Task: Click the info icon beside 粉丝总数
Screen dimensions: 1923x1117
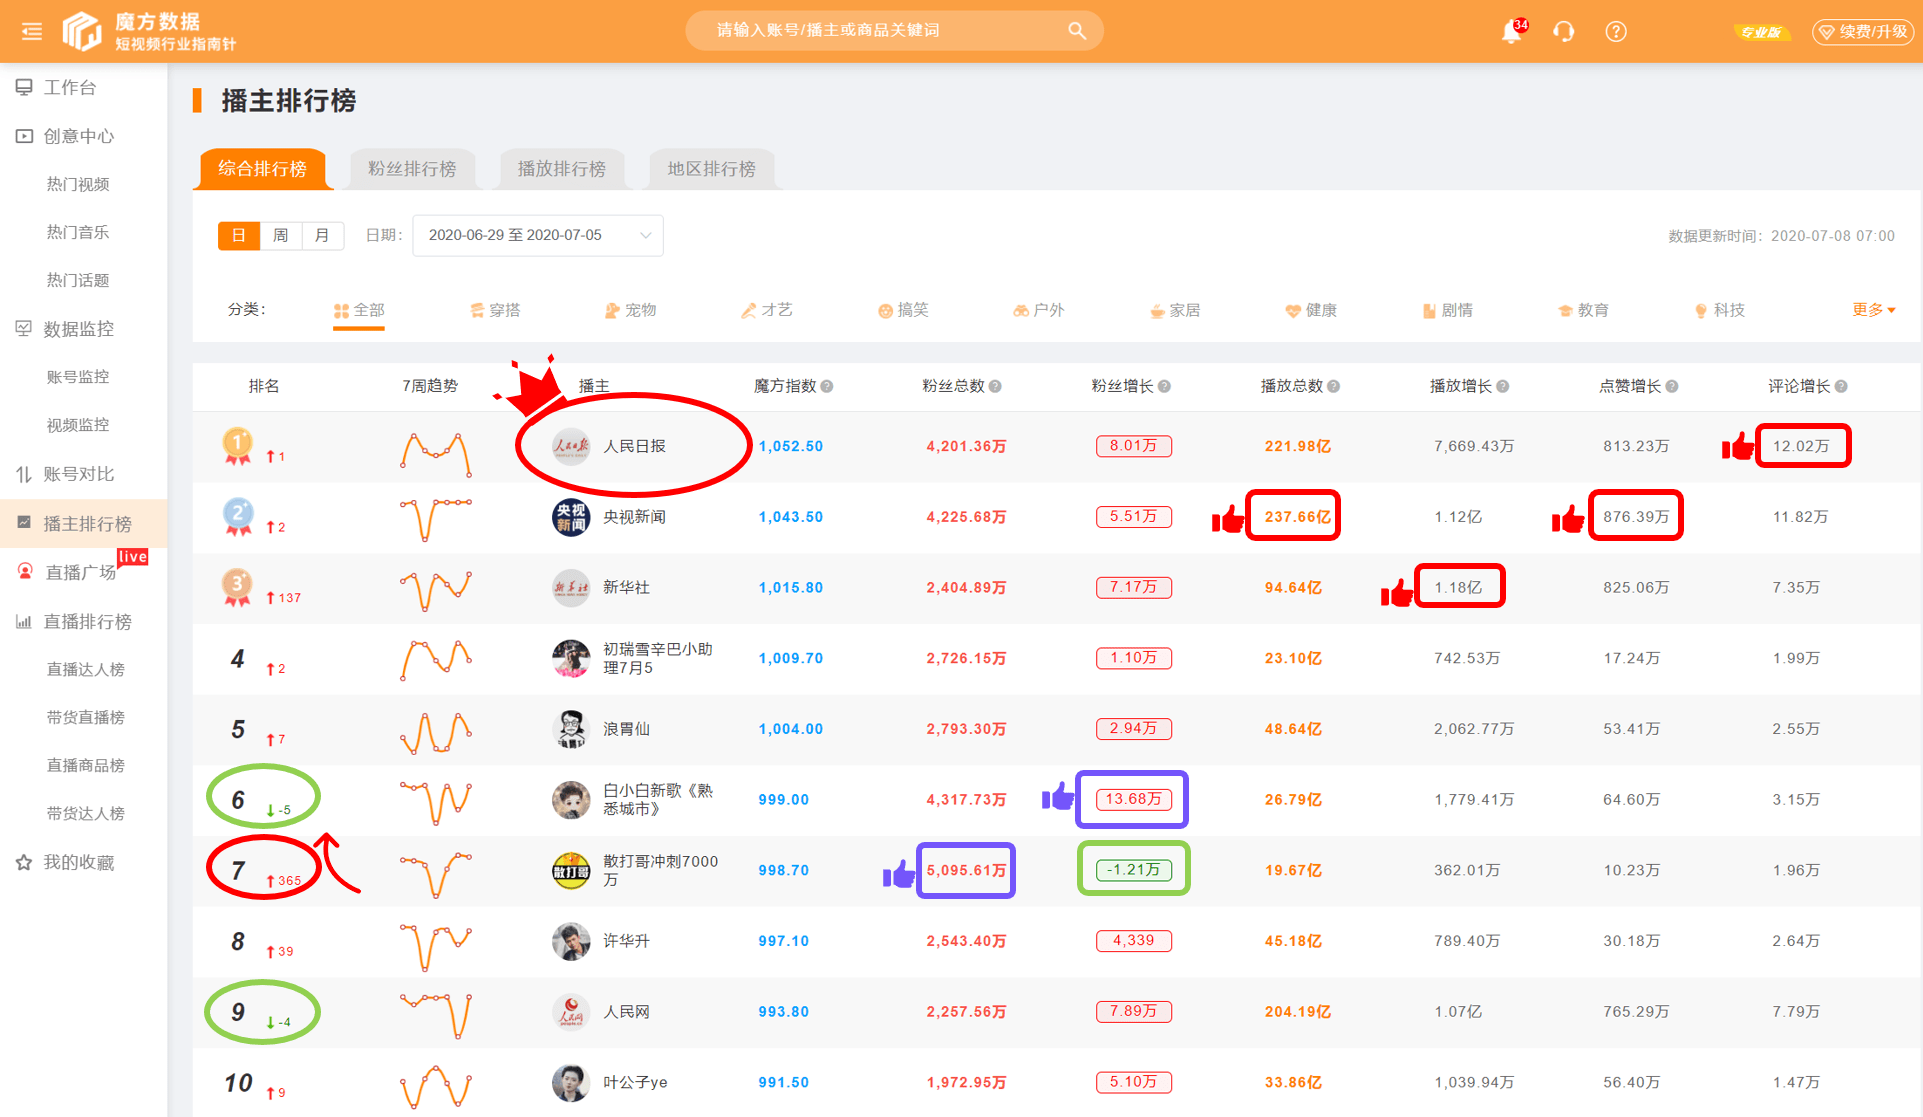Action: point(995,387)
